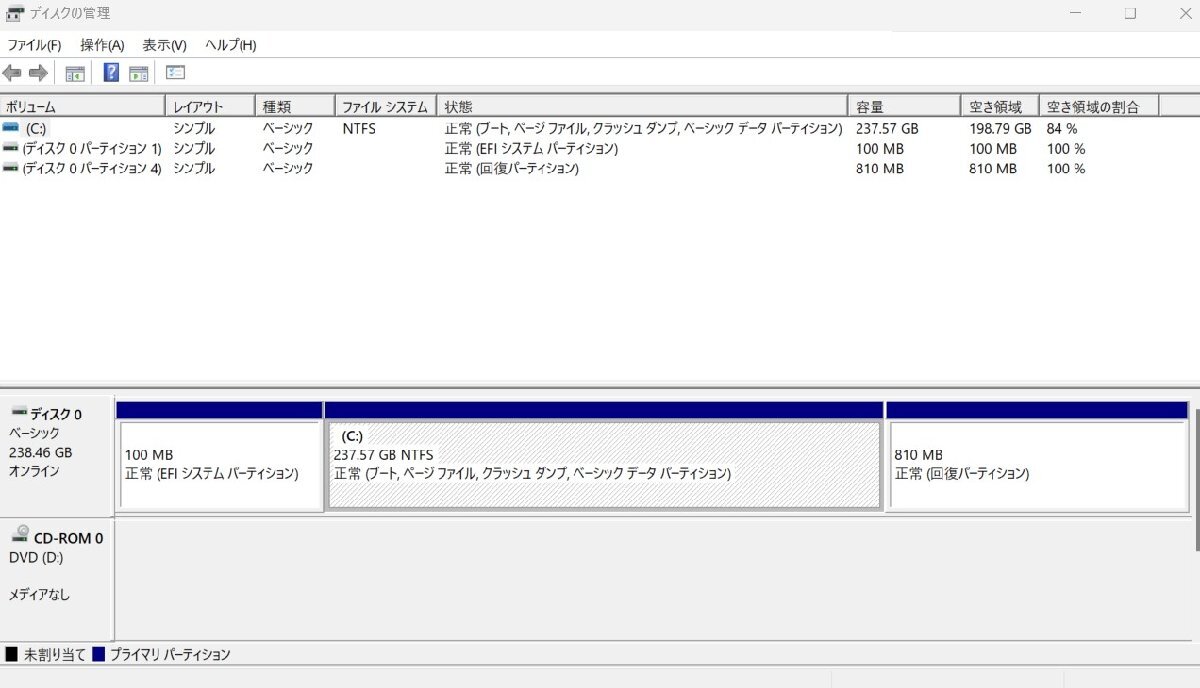Open the 表示(V) menu
Screen dimensions: 1200x688
pyautogui.click(x=164, y=45)
